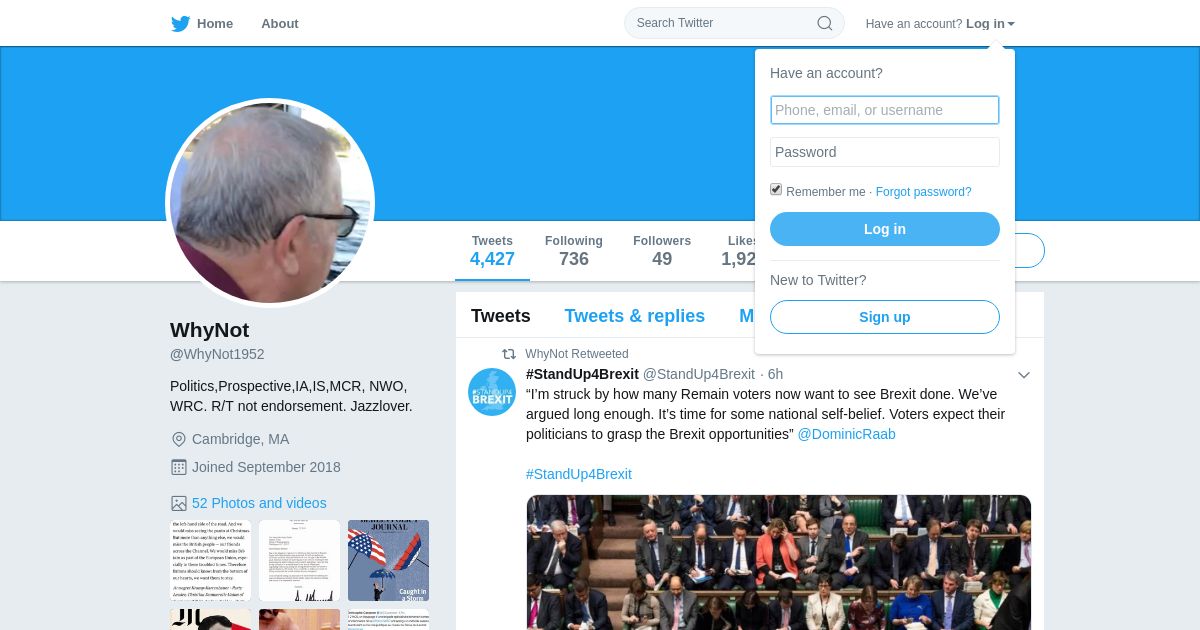This screenshot has width=1200, height=630.
Task: Toggle the Remember me checkbox
Action: pyautogui.click(x=776, y=189)
